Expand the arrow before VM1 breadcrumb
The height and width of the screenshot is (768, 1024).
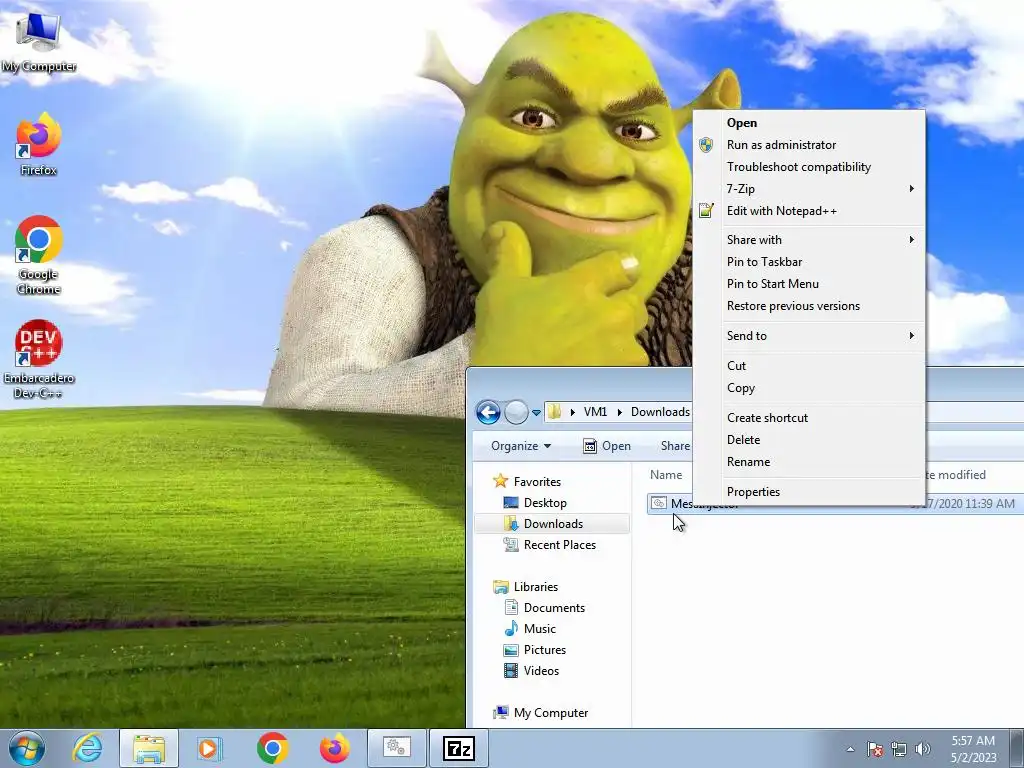point(573,412)
